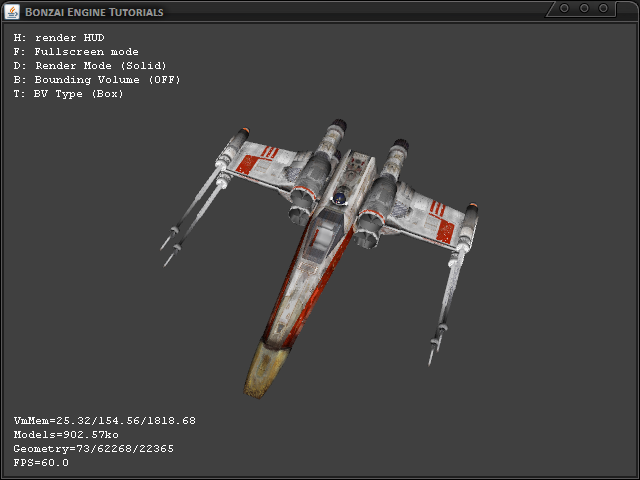
Task: Click the "B: Bounding Volume (OFF)" line
Action: tap(97, 80)
